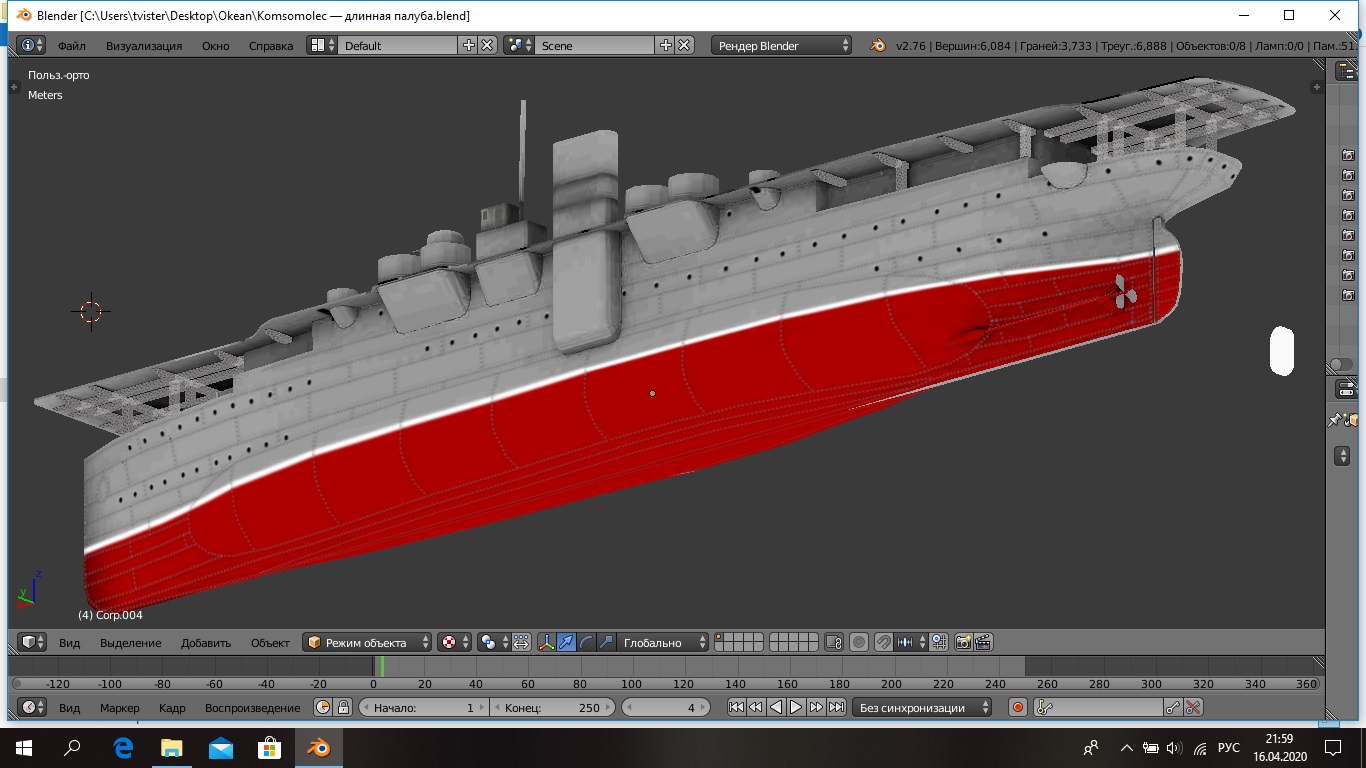This screenshot has width=1366, height=768.
Task: Click the delete keyframes icon
Action: point(1193,708)
